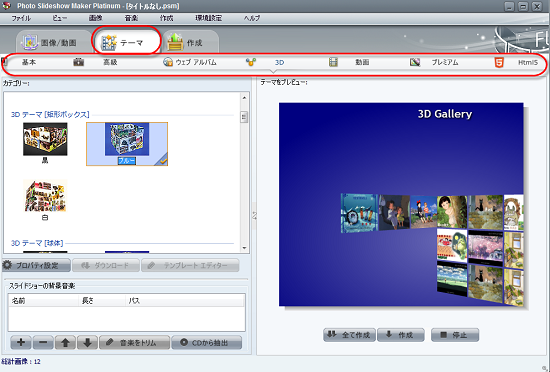Click the application icon in title bar
The width and height of the screenshot is (550, 372).
point(7,6)
